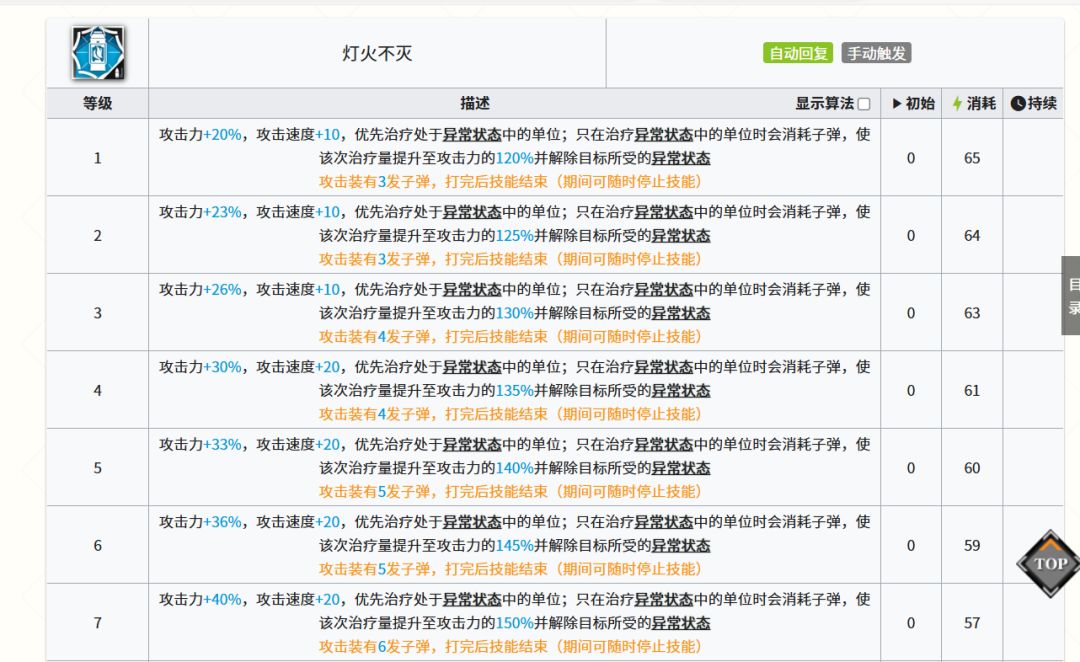Click the skill name 灯火不灭
This screenshot has height=662, width=1080.
coord(377,54)
